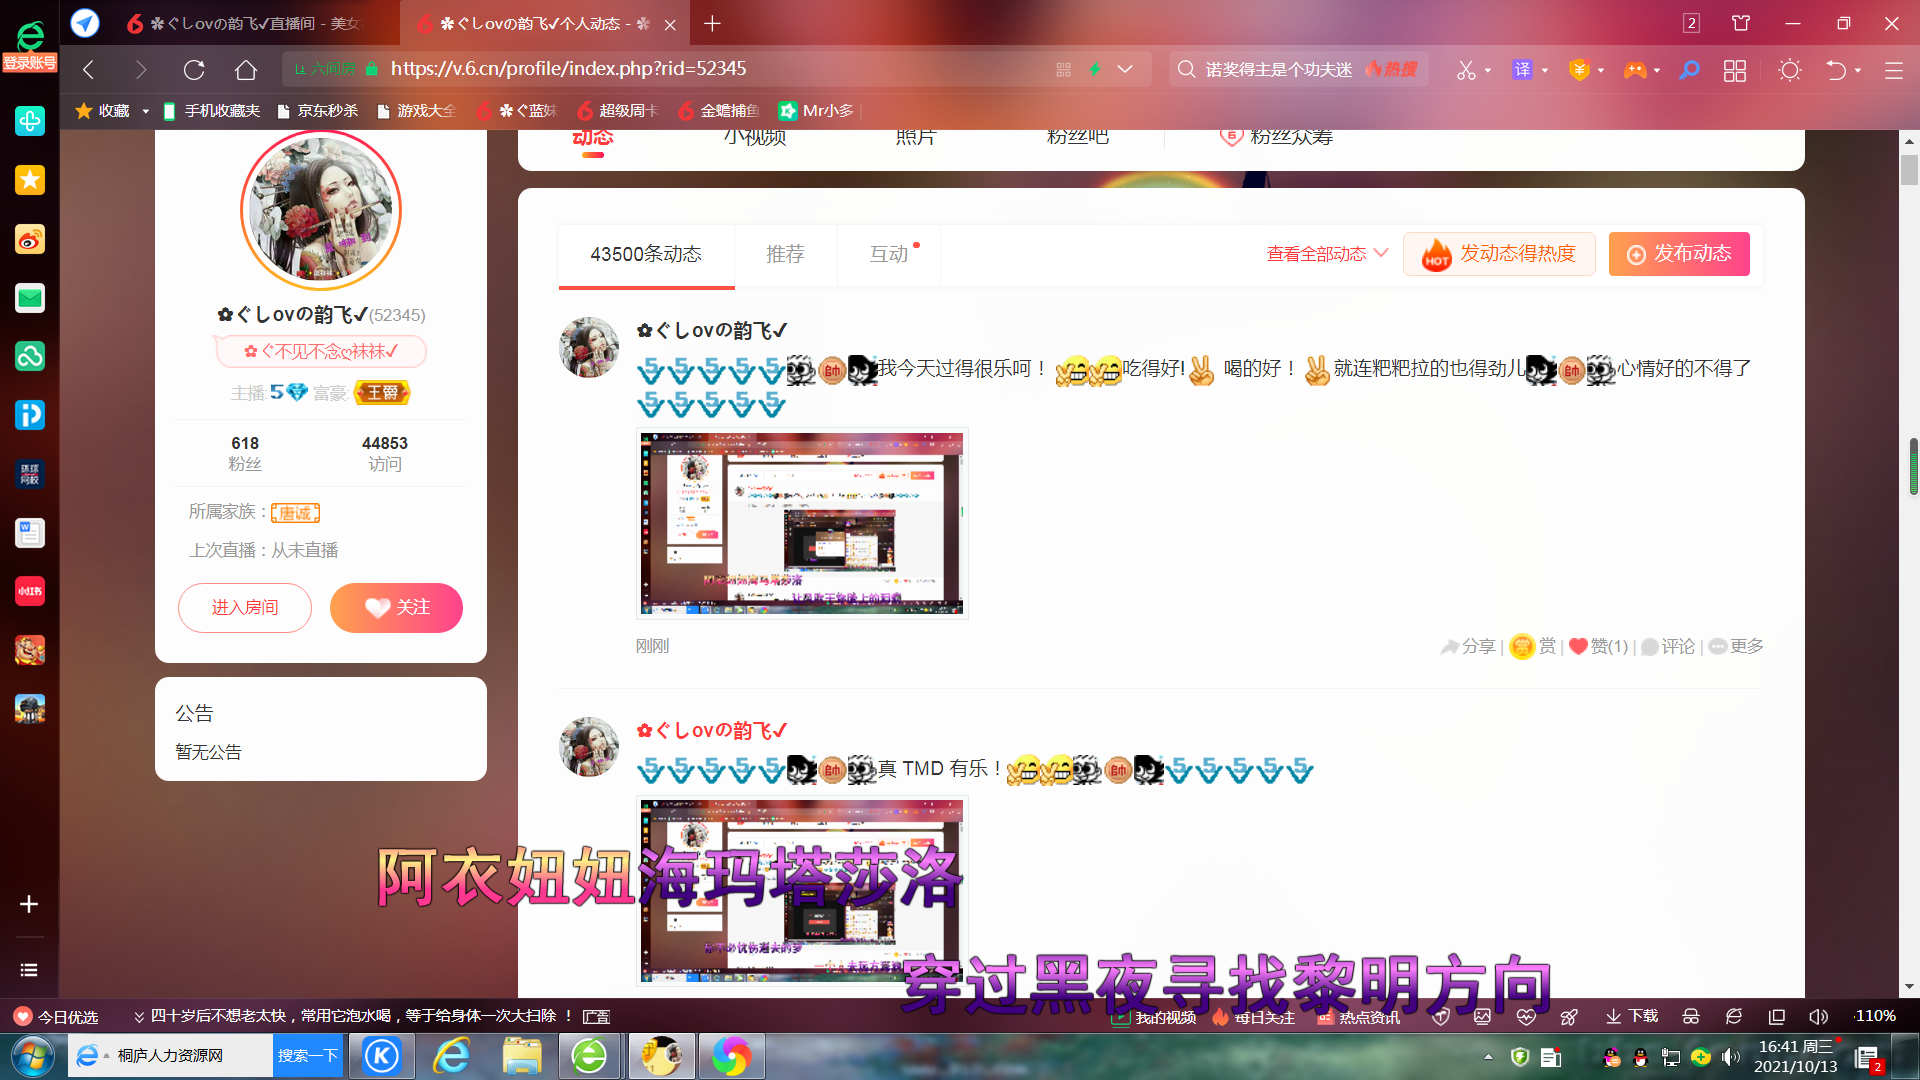Click the QR code icon in address bar

coord(1063,69)
